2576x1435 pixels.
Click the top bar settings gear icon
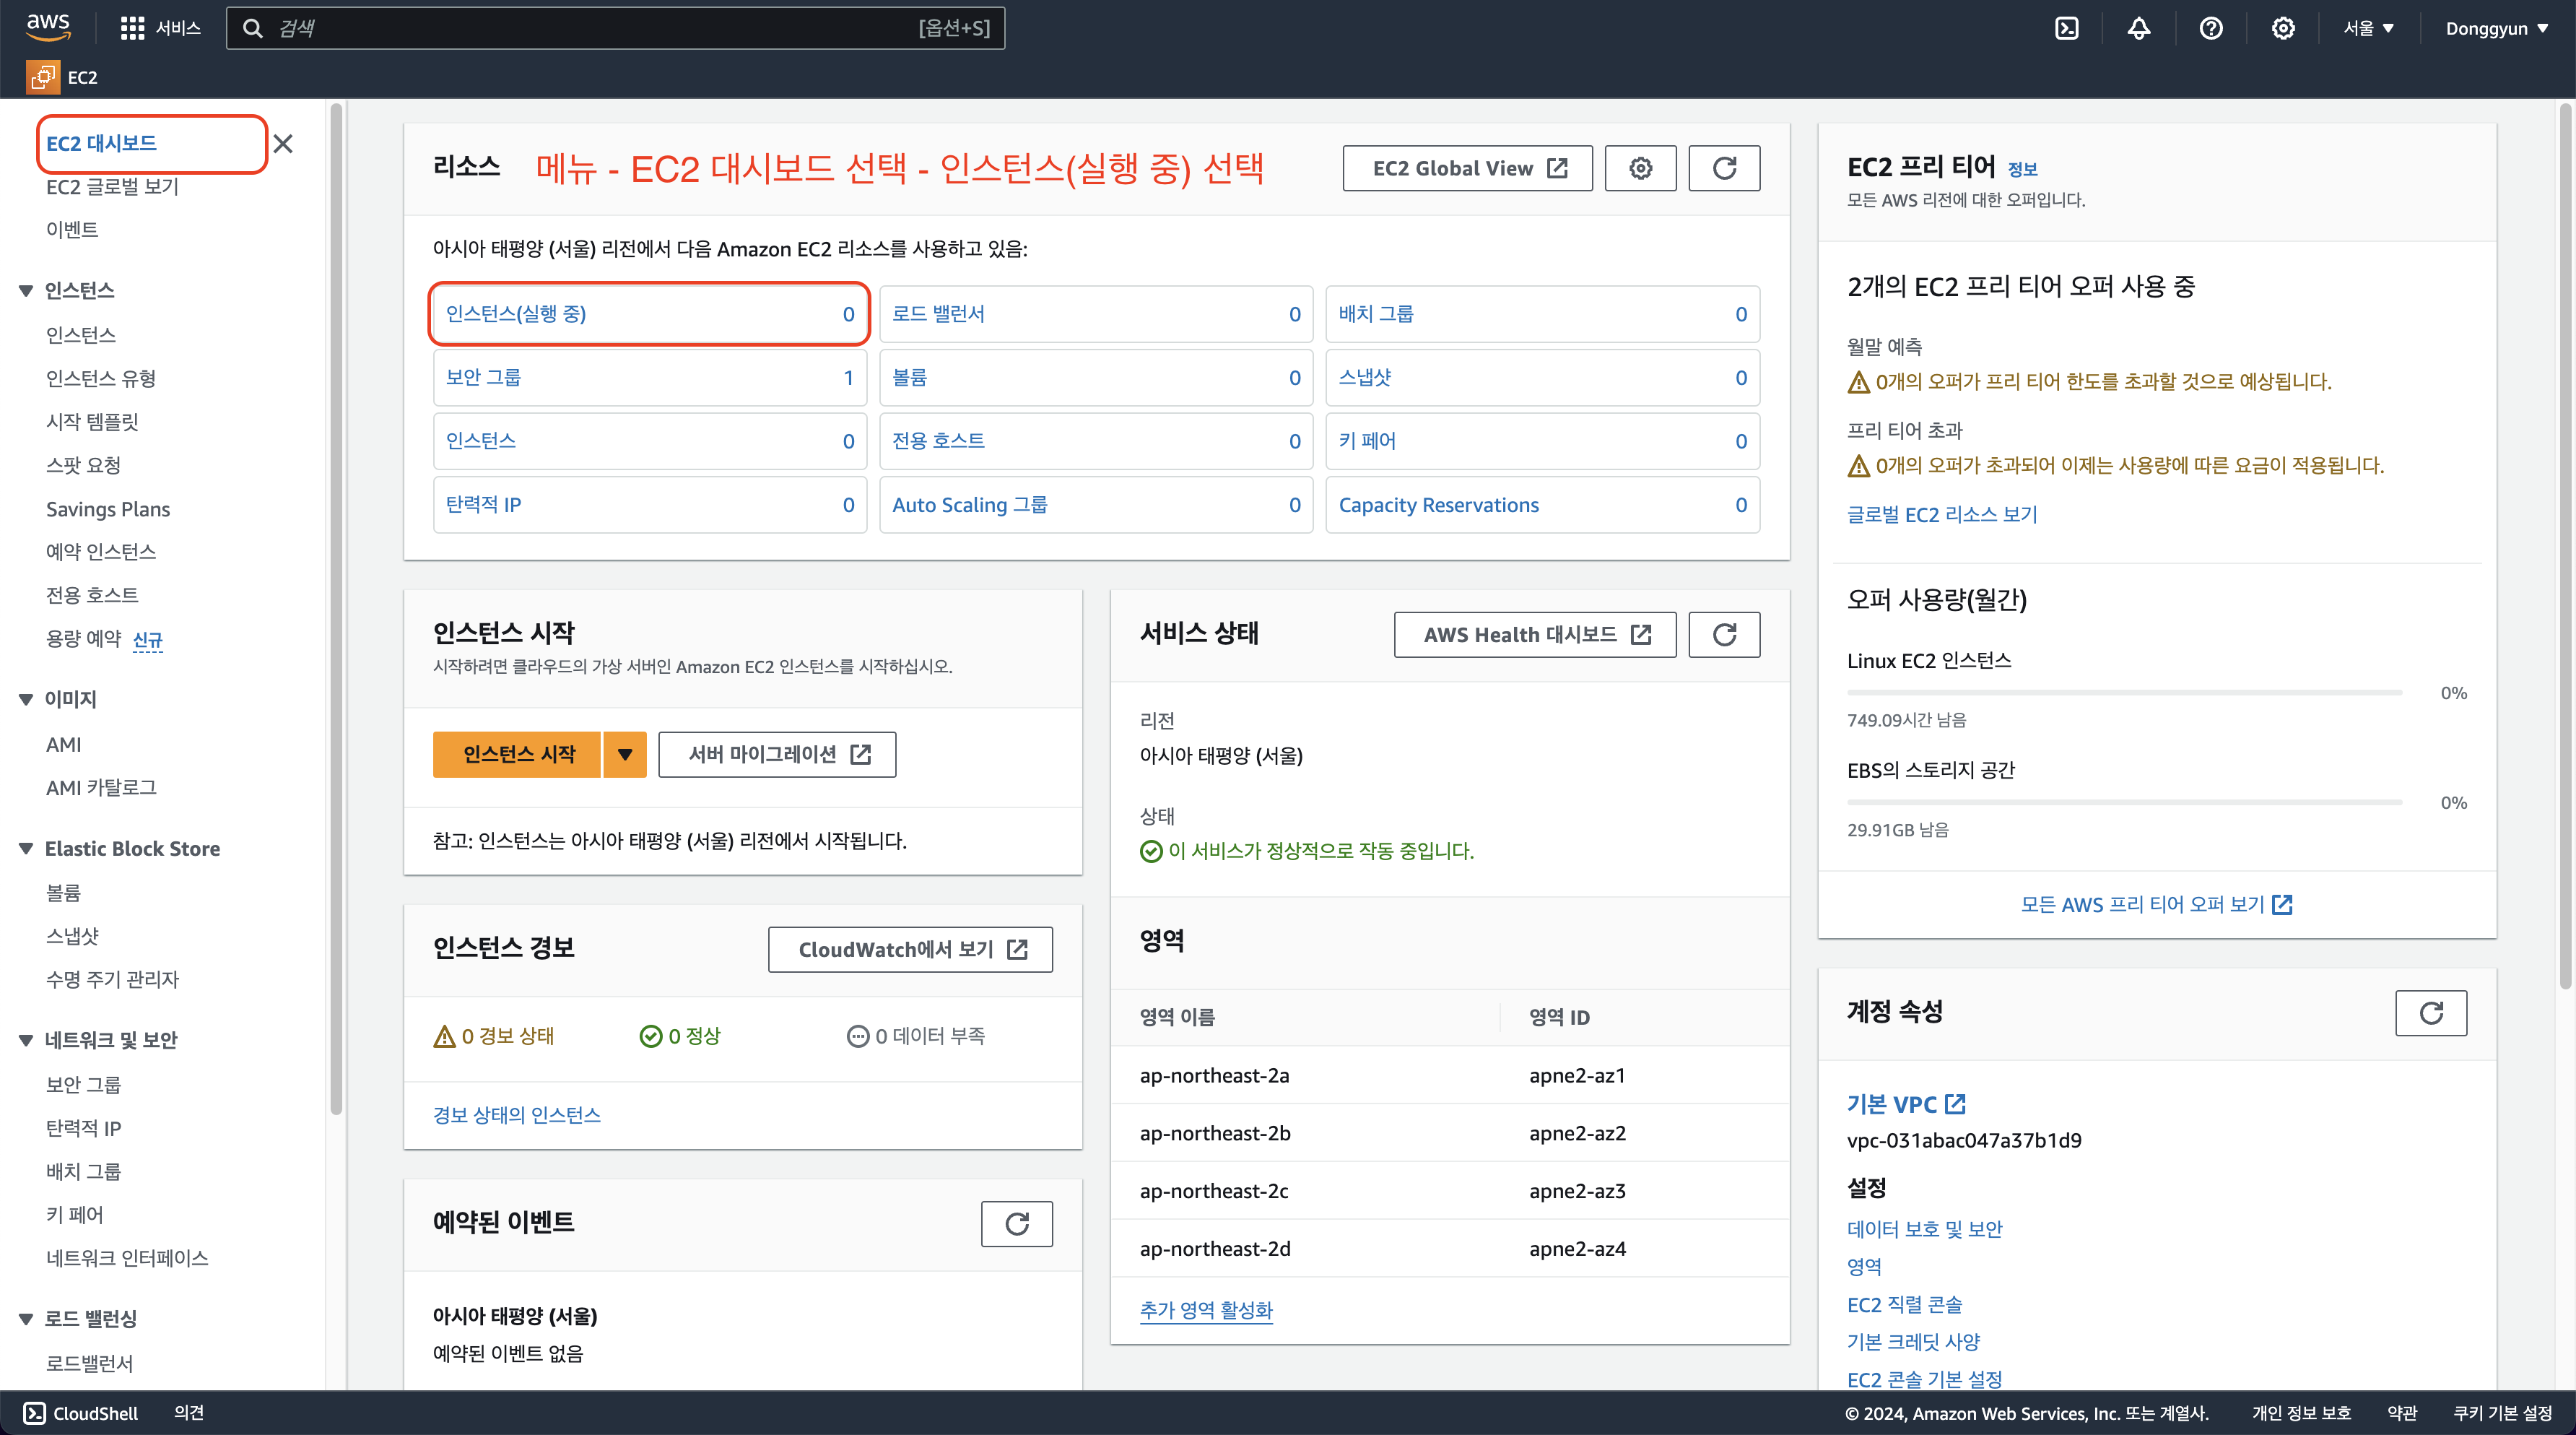click(2283, 28)
